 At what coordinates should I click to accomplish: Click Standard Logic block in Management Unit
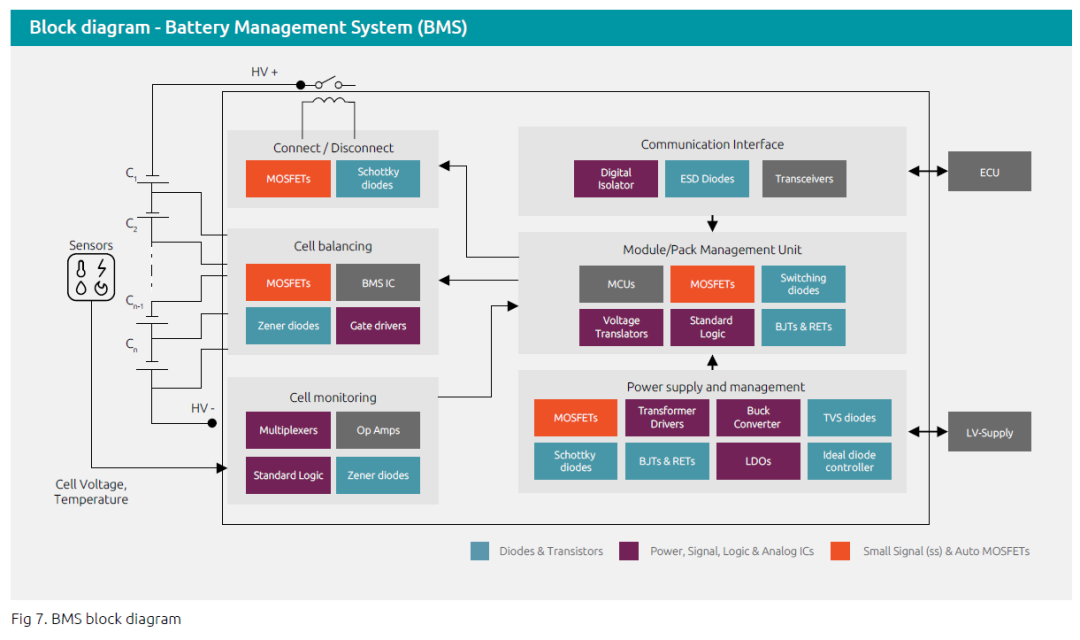(x=712, y=327)
